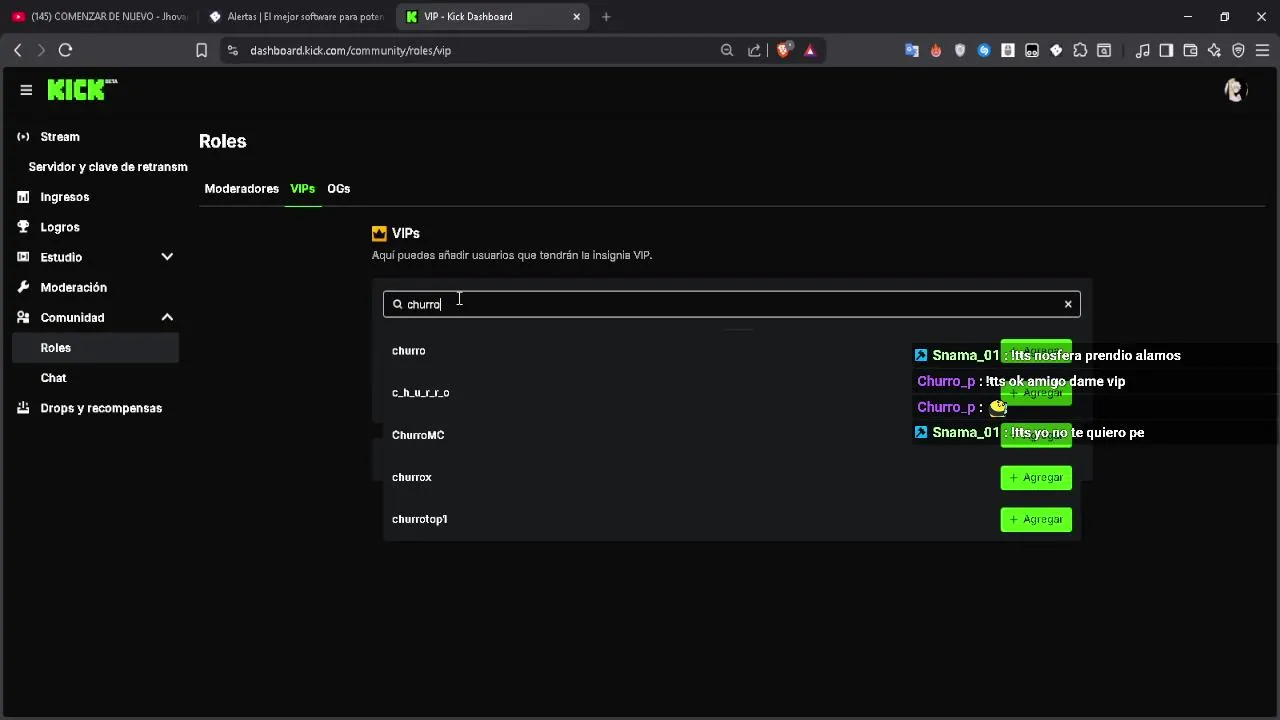Bookmark this page

click(201, 50)
